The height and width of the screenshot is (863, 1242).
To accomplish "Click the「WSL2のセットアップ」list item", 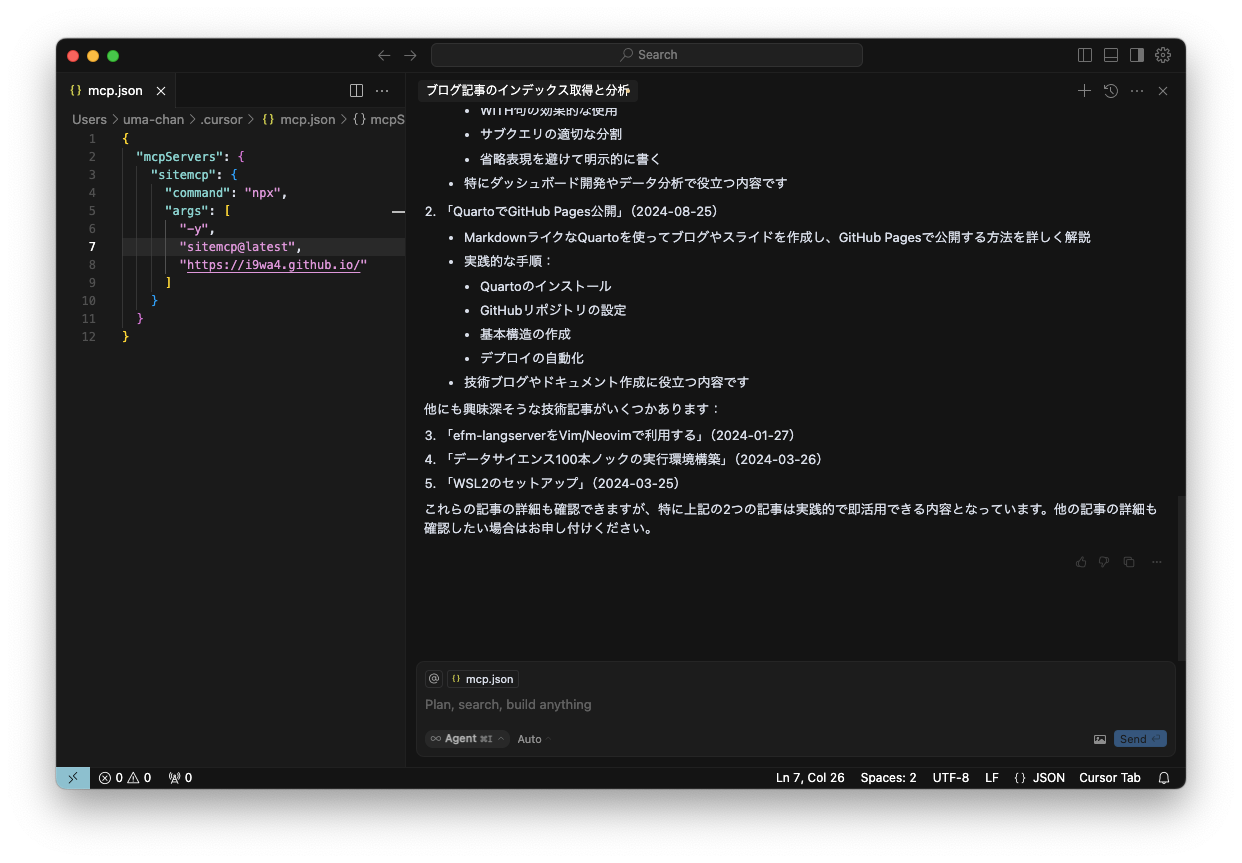I will pos(563,483).
